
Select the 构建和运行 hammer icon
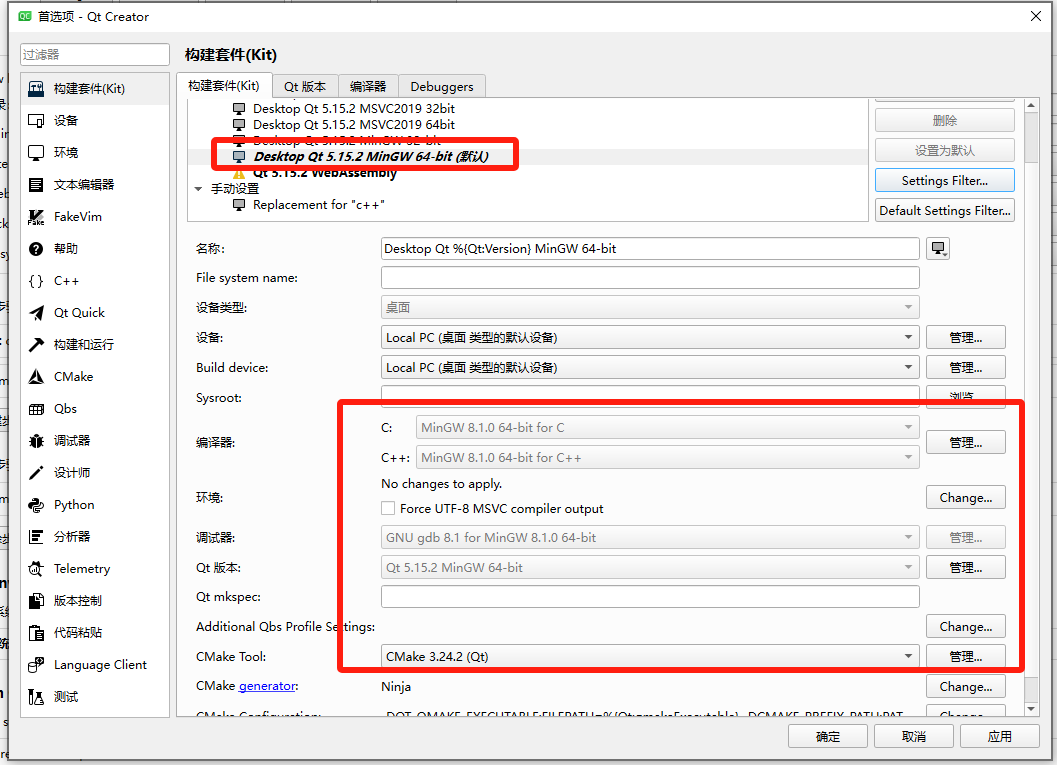pyautogui.click(x=36, y=345)
